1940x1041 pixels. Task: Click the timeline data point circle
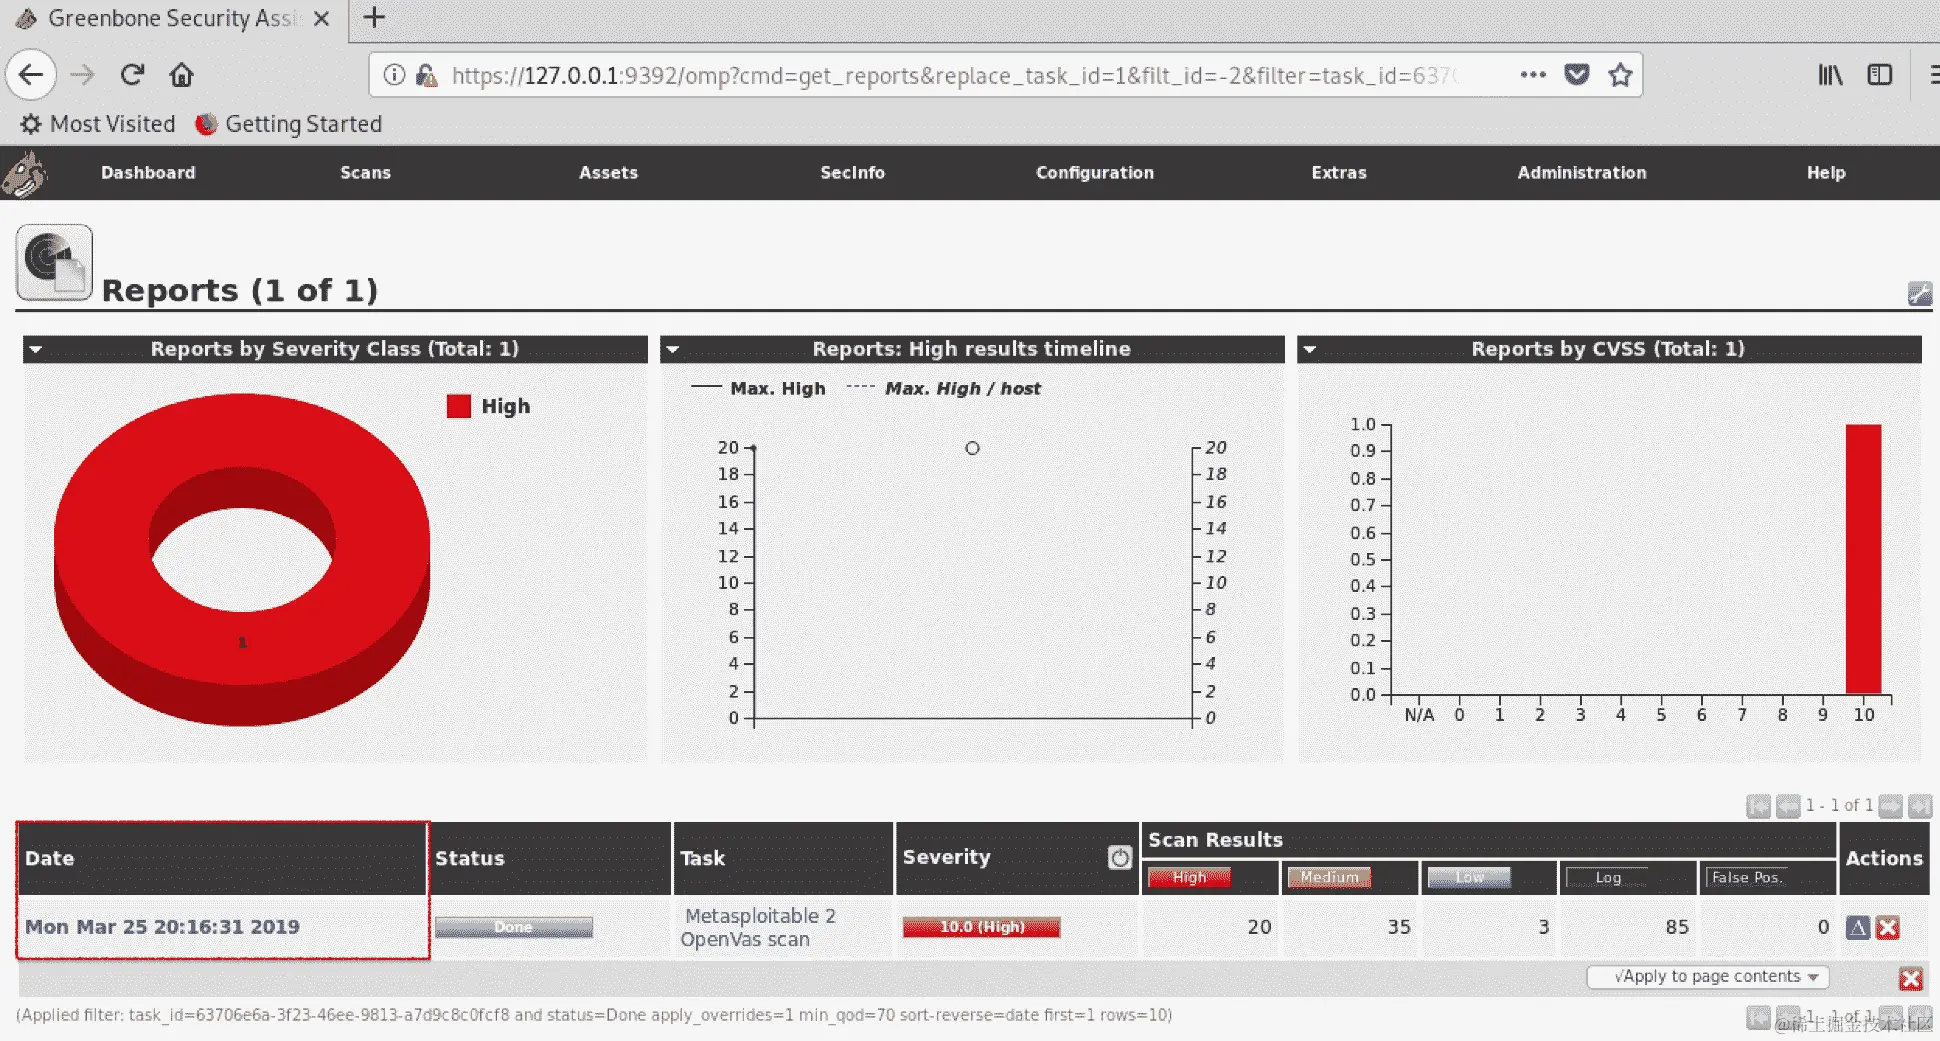click(972, 448)
